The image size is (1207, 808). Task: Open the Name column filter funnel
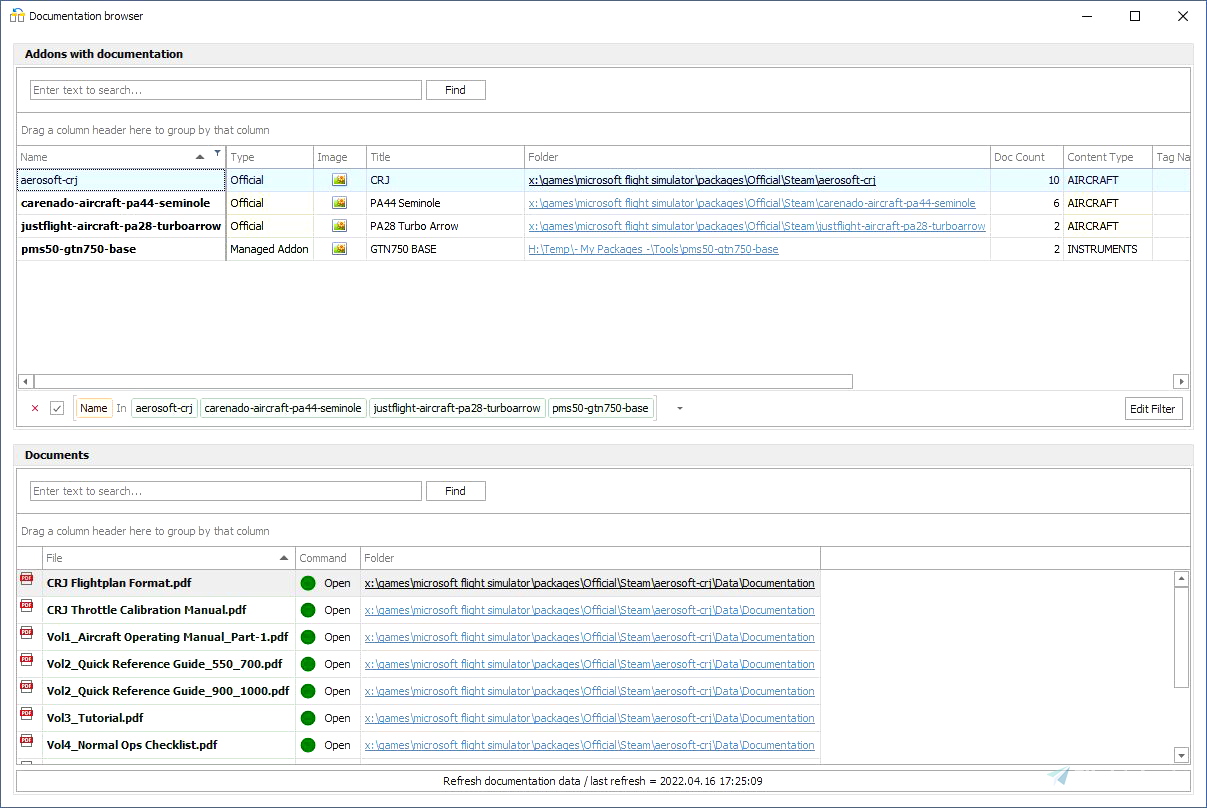coord(218,153)
